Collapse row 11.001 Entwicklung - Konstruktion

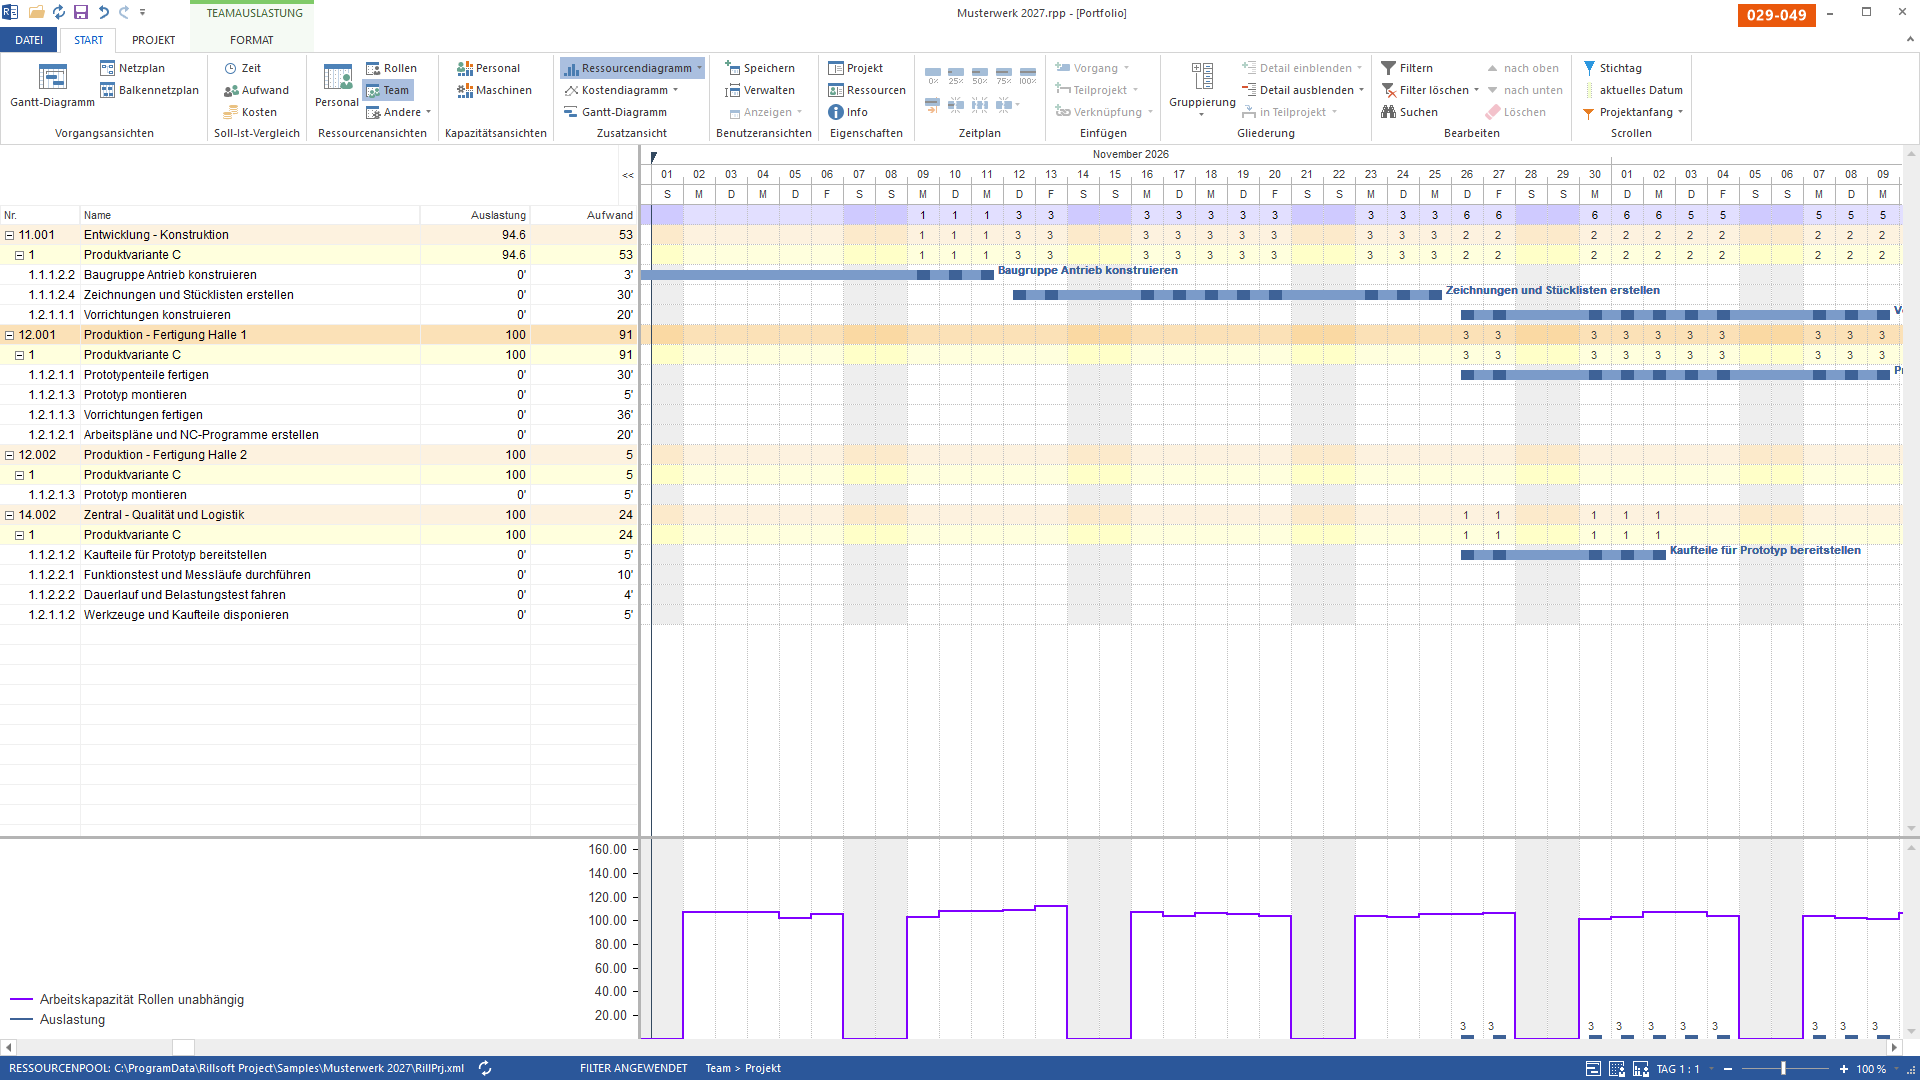coord(9,235)
